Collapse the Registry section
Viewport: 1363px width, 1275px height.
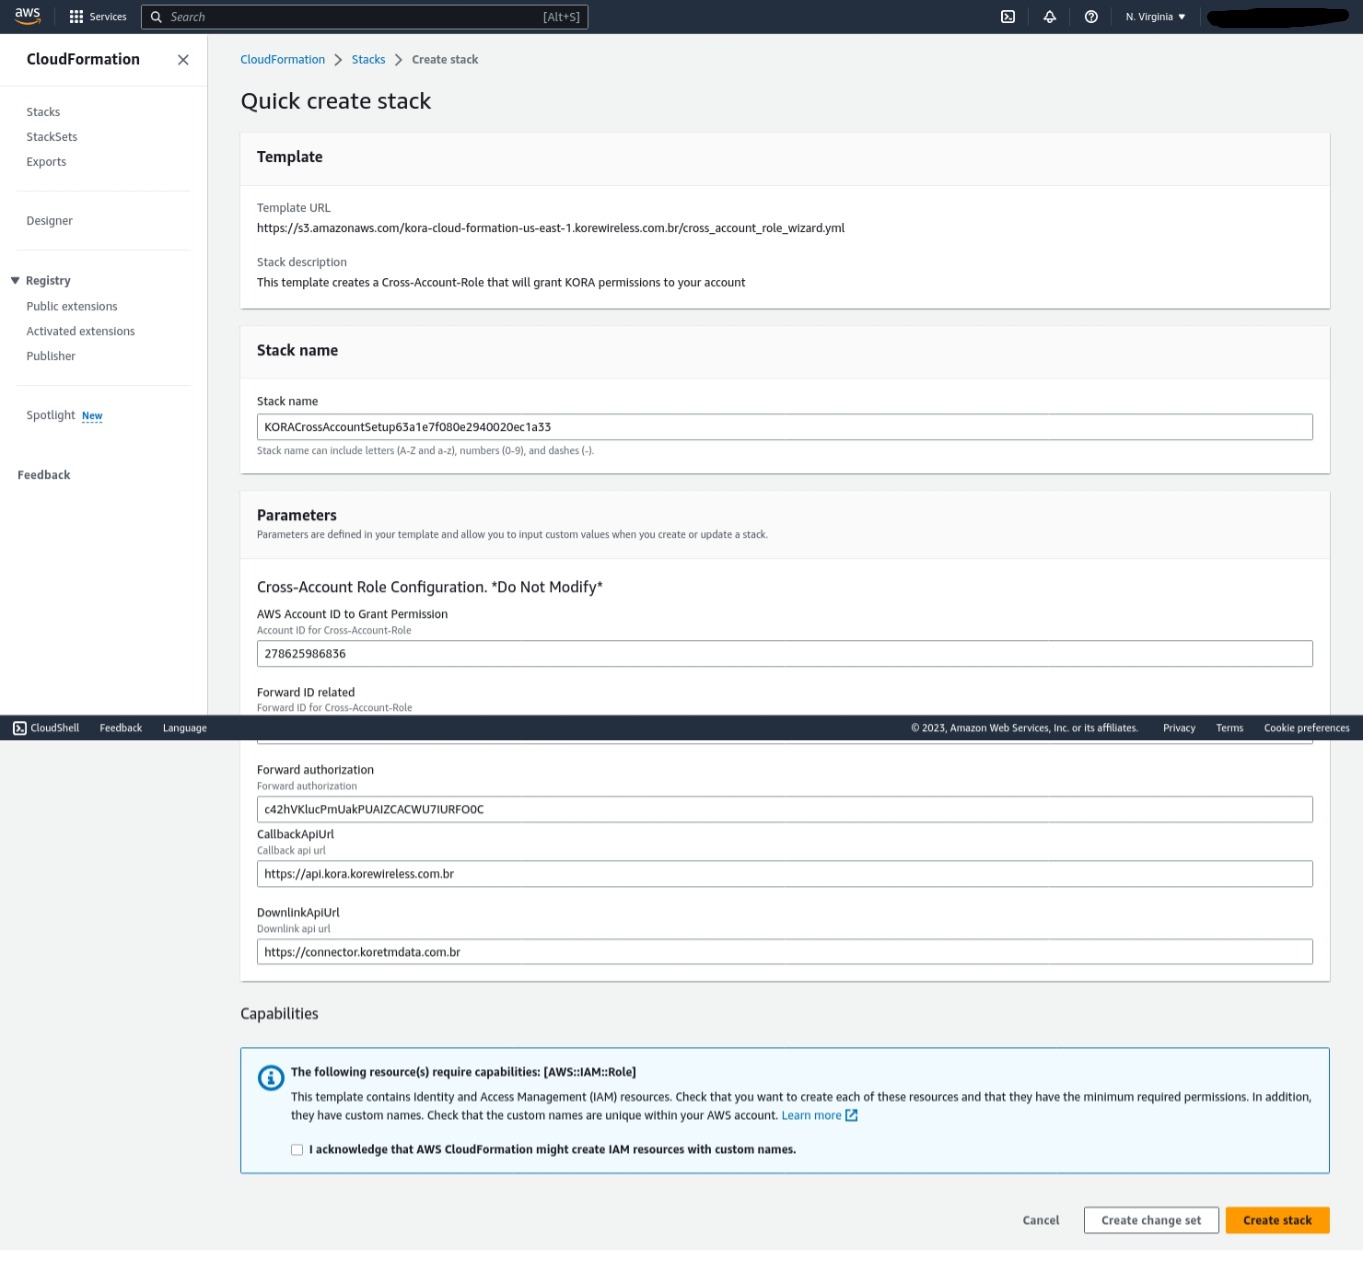[x=15, y=281]
